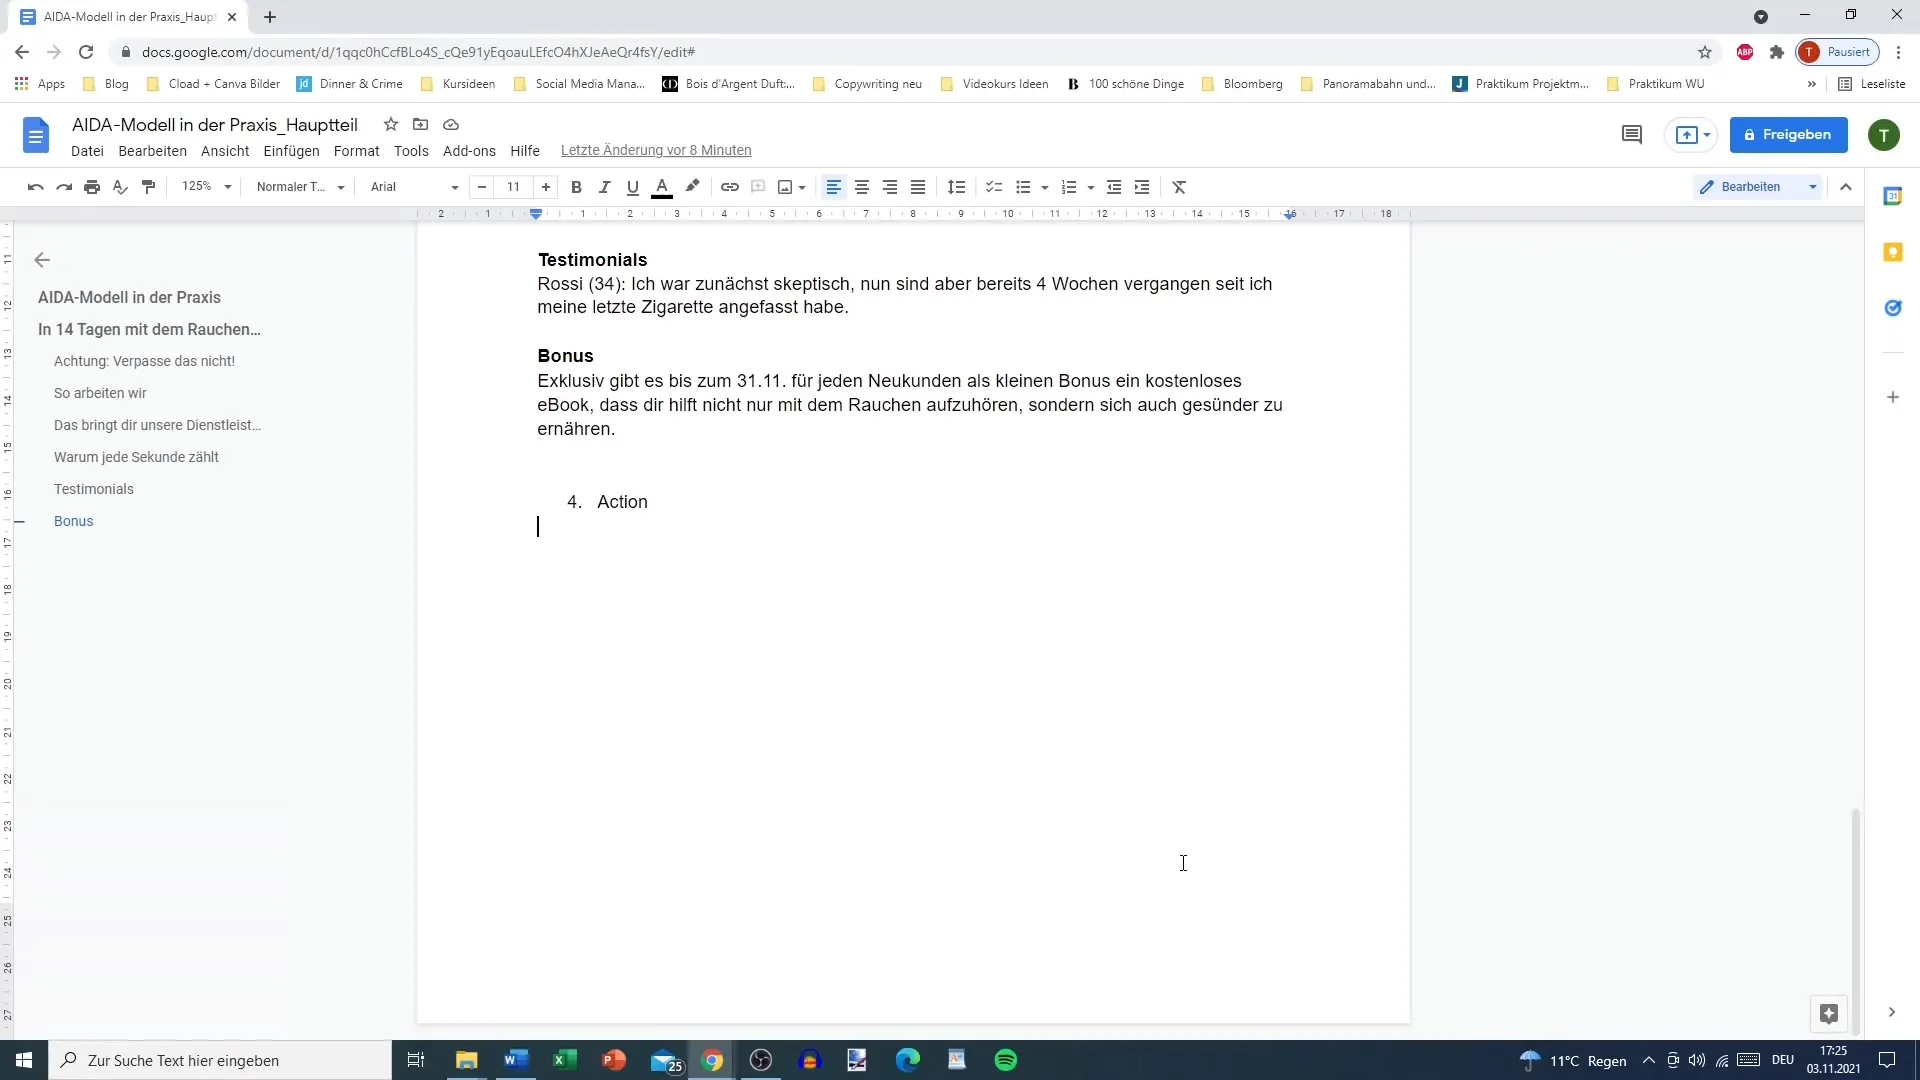Click Freigeben button to share document
Image resolution: width=1920 pixels, height=1080 pixels.
1789,135
